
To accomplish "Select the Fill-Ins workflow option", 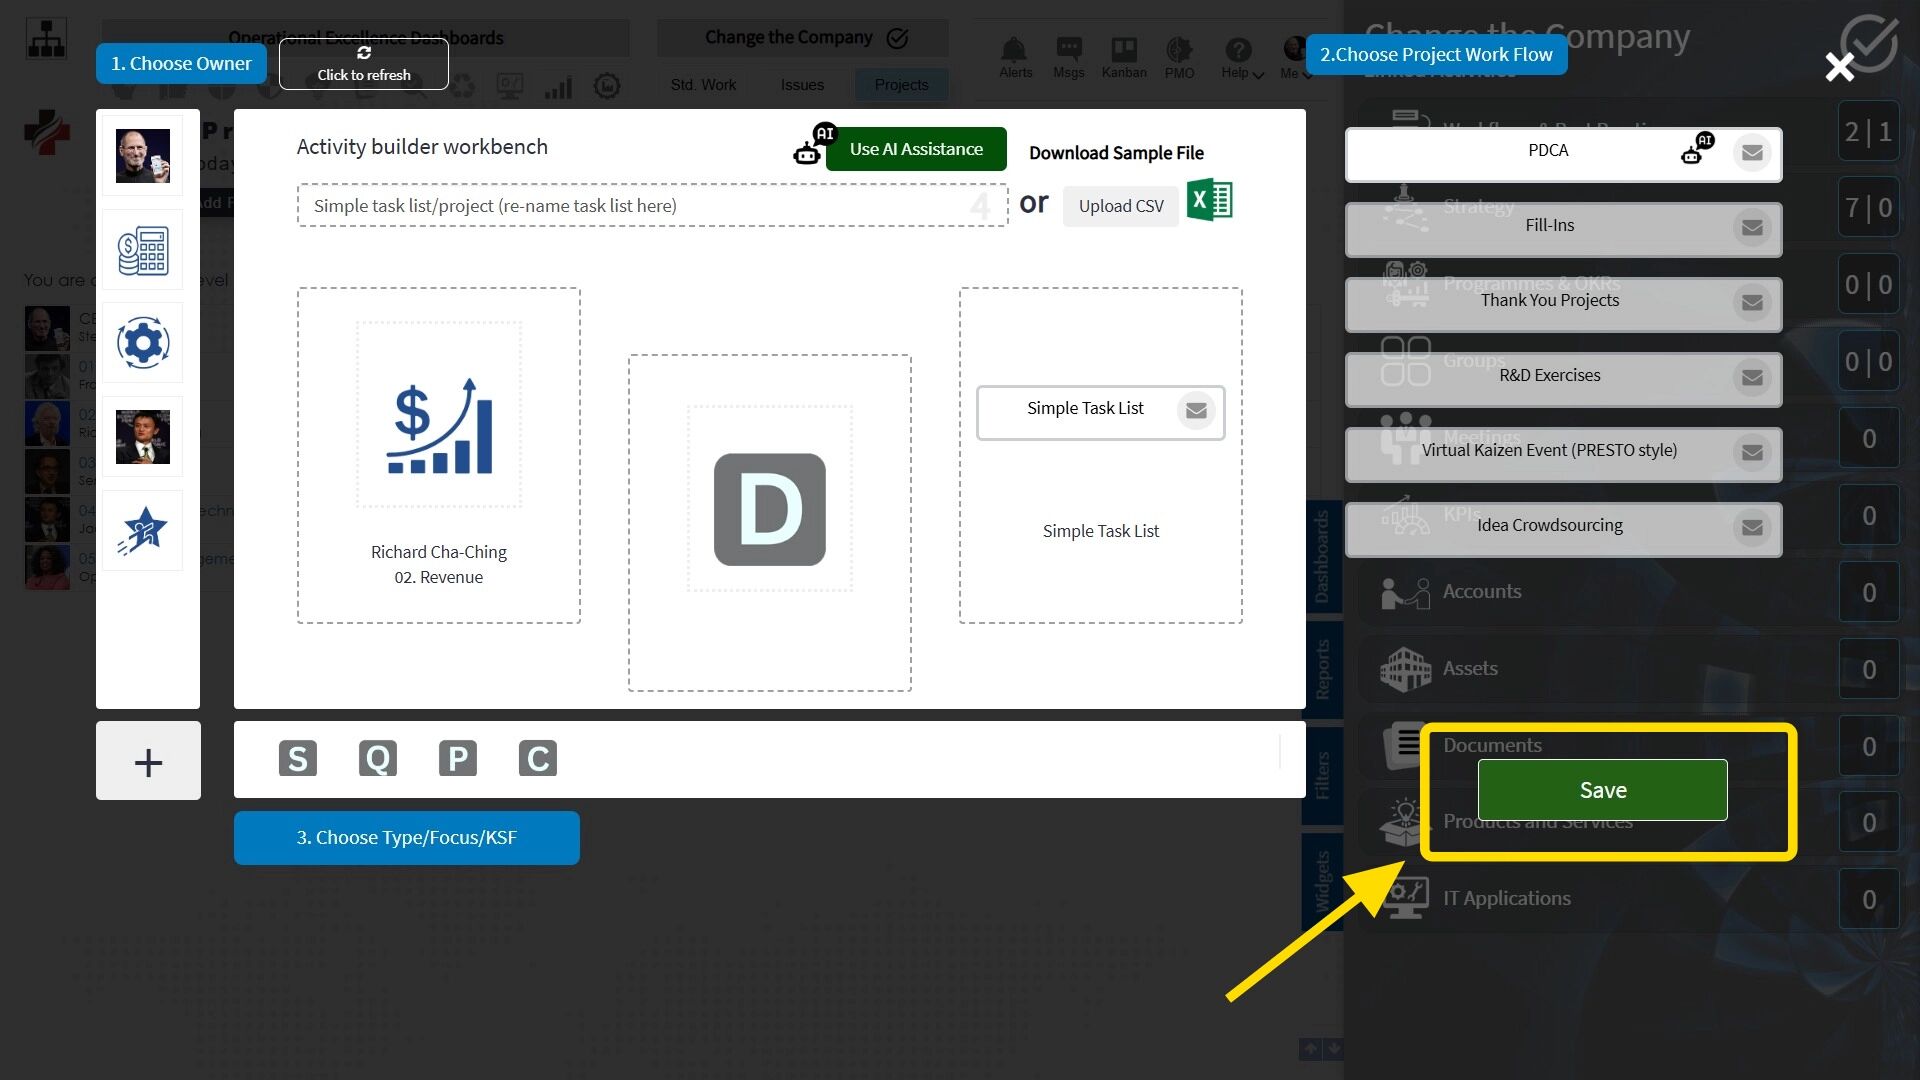I will click(x=1548, y=226).
